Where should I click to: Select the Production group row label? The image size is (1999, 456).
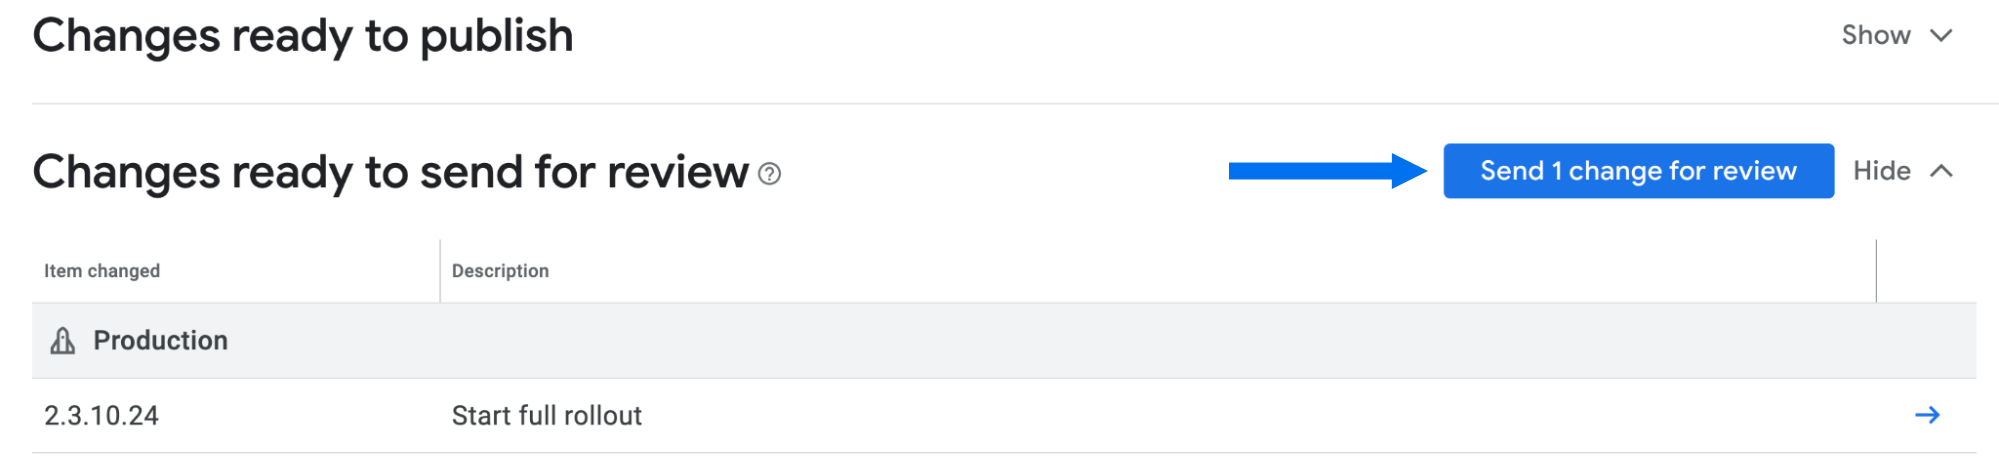coord(160,341)
